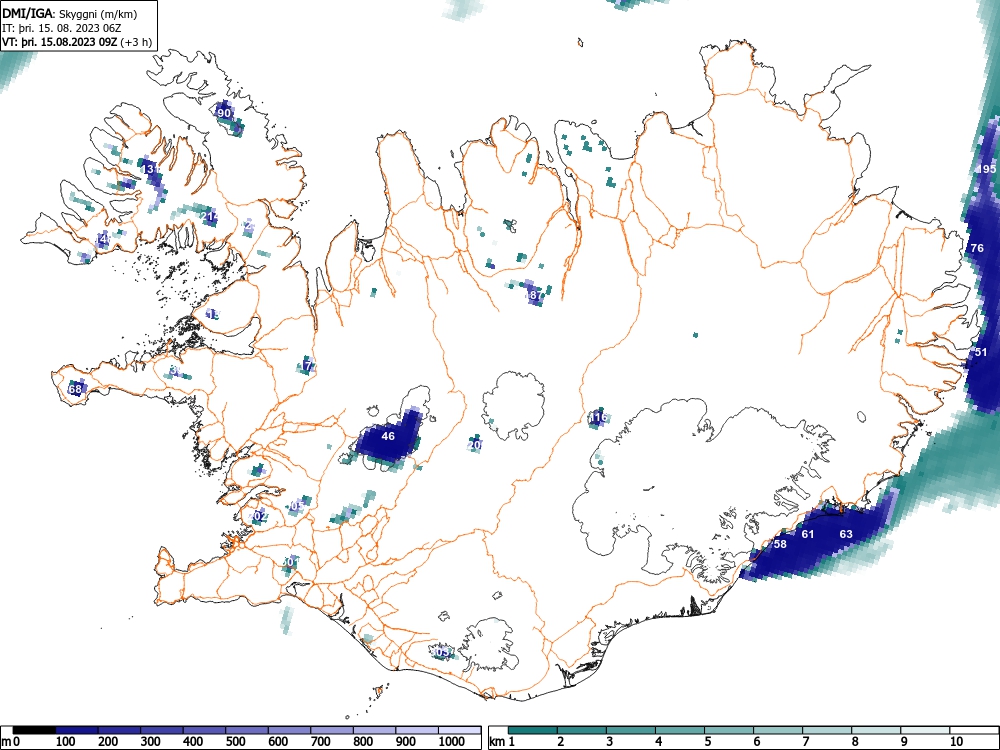Image resolution: width=1000 pixels, height=750 pixels.
Task: Select the value 63 on southeast coast
Action: 846,534
